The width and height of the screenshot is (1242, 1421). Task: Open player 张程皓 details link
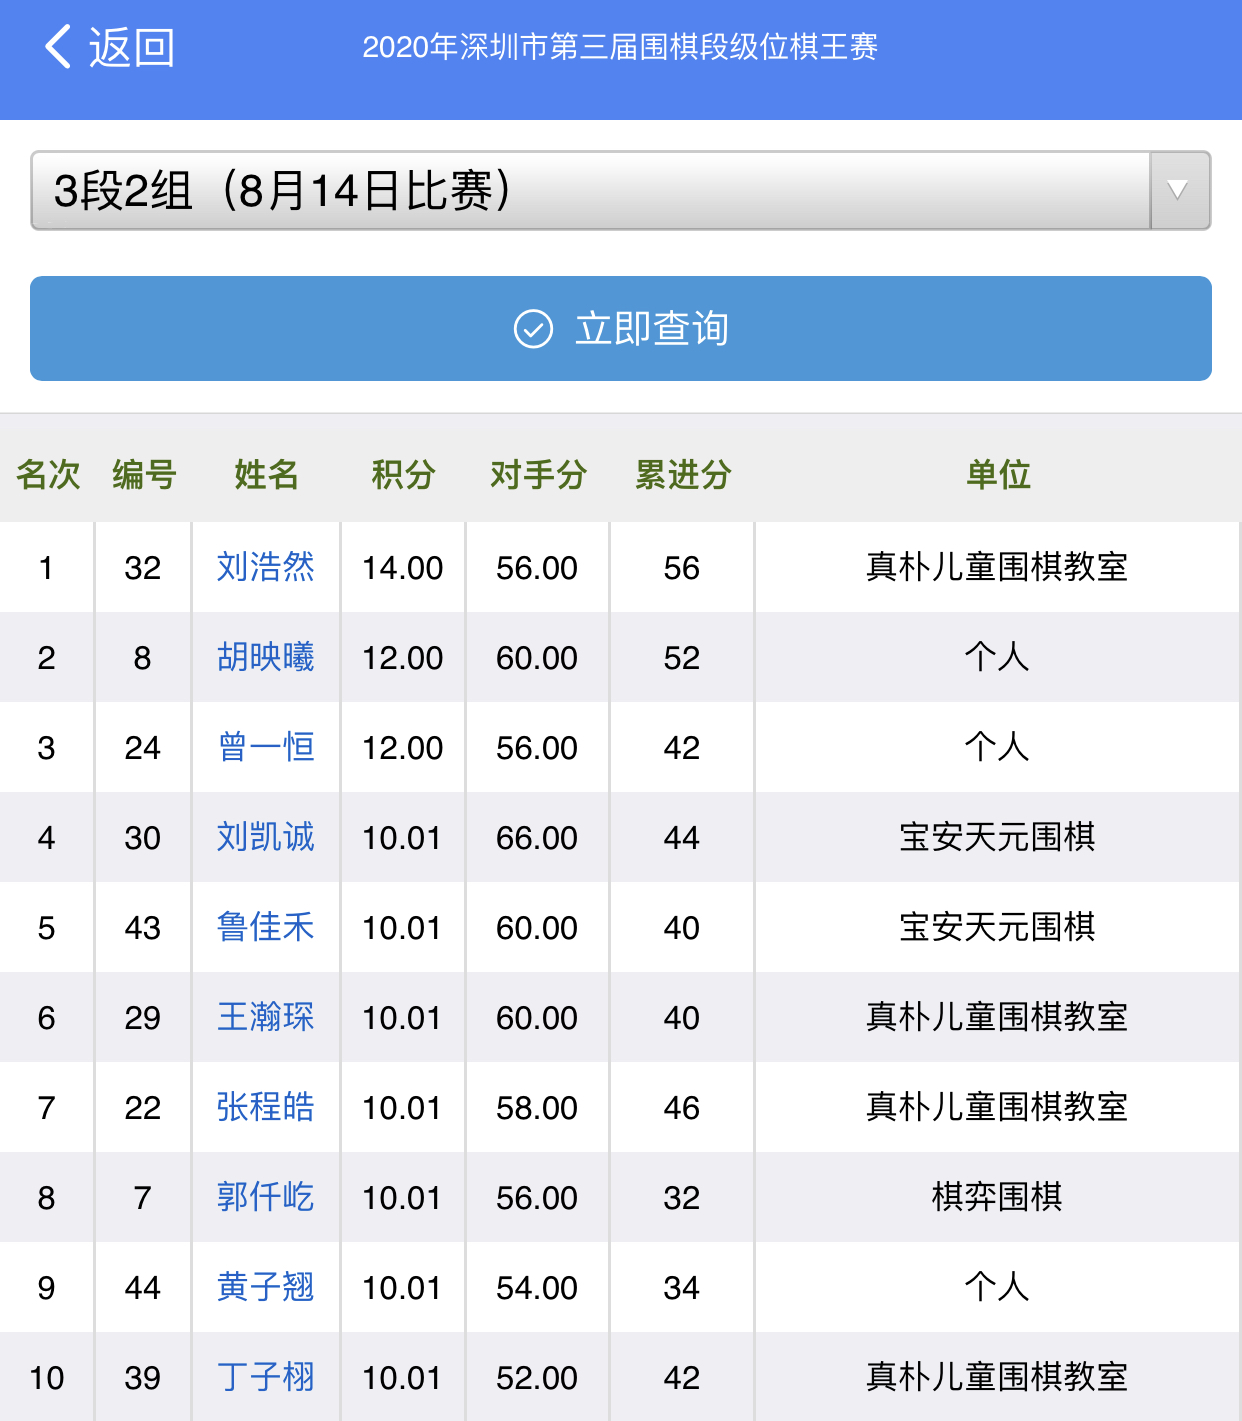[265, 1107]
